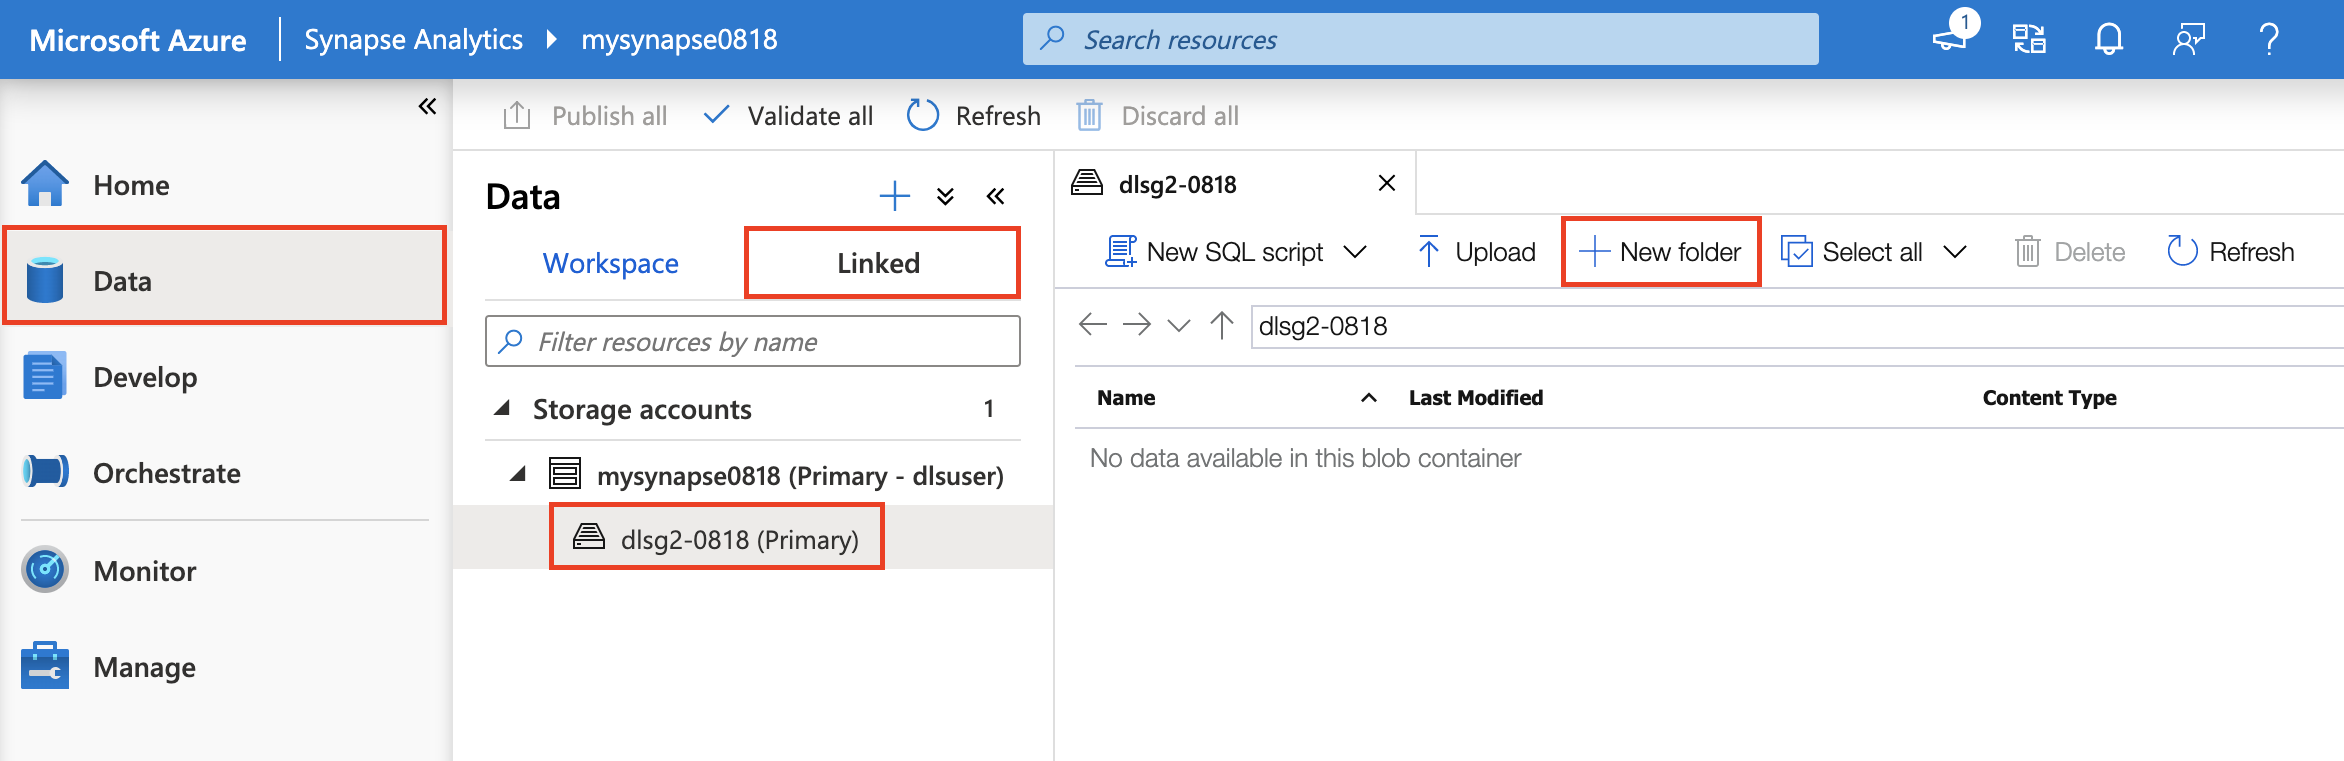The width and height of the screenshot is (2344, 761).
Task: Open New SQL script dropdown arrow
Action: click(x=1355, y=252)
